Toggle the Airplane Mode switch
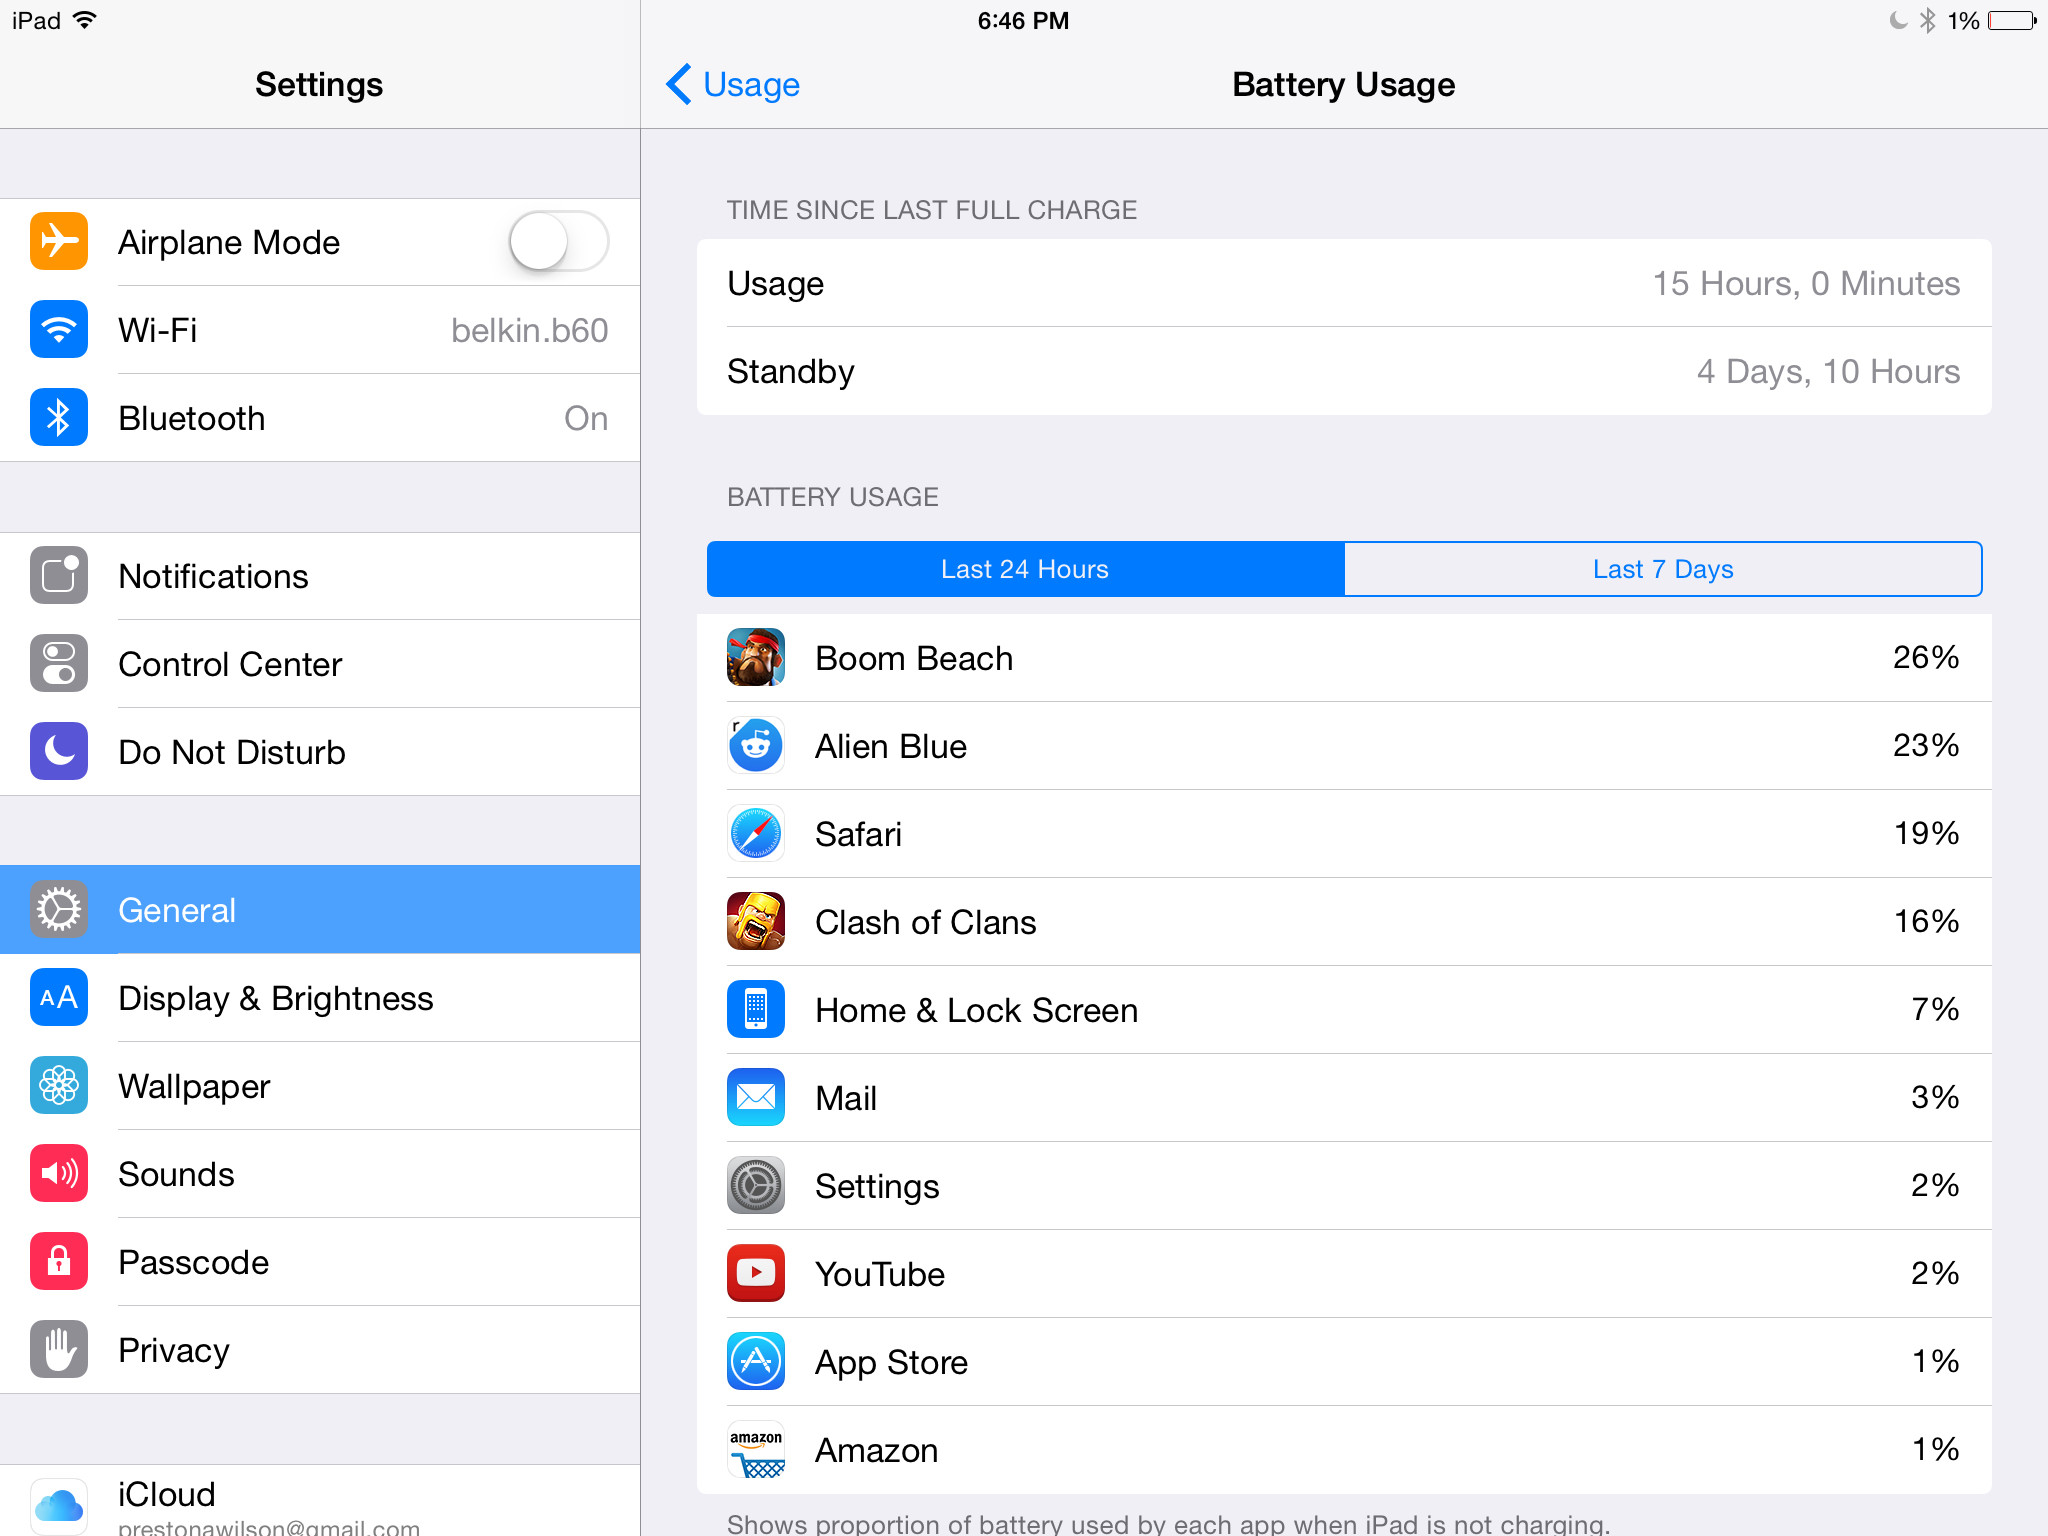This screenshot has height=1536, width=2048. coord(558,242)
